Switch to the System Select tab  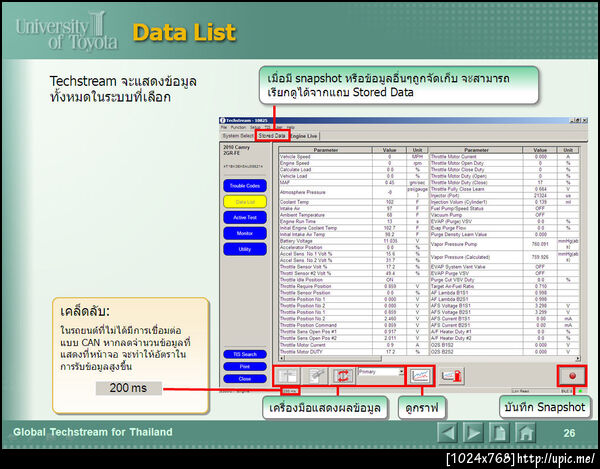(x=238, y=136)
